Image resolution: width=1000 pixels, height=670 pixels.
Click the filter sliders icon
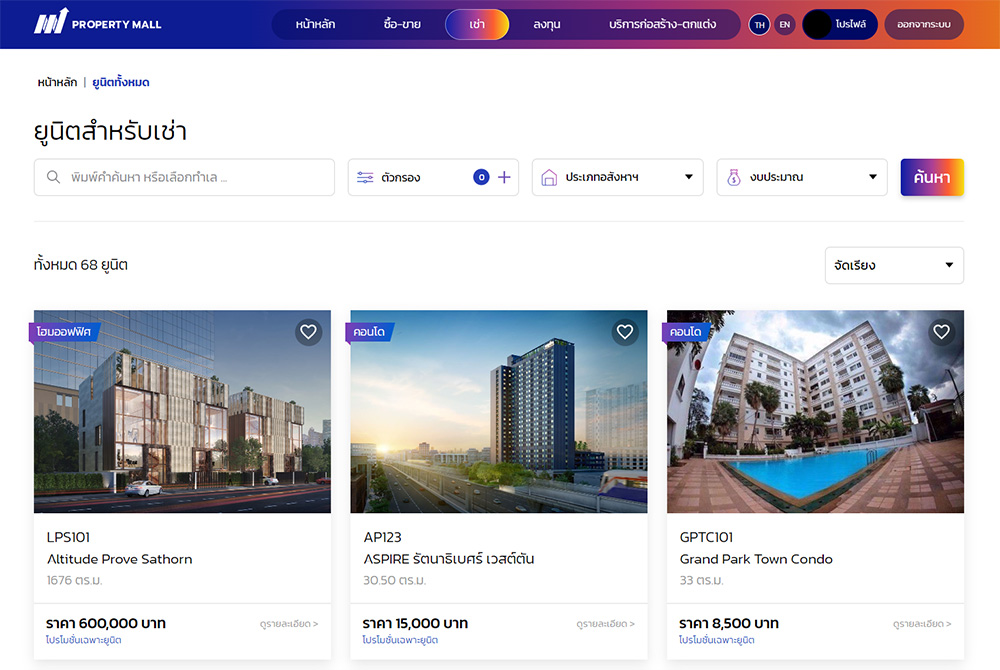coord(365,177)
